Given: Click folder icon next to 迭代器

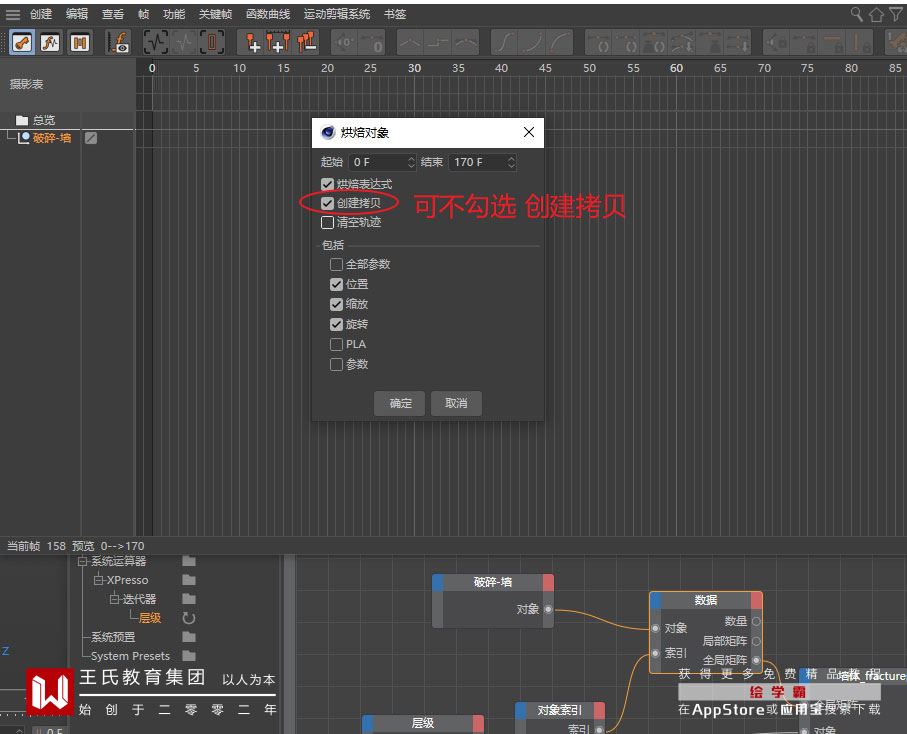Looking at the screenshot, I should [x=189, y=599].
